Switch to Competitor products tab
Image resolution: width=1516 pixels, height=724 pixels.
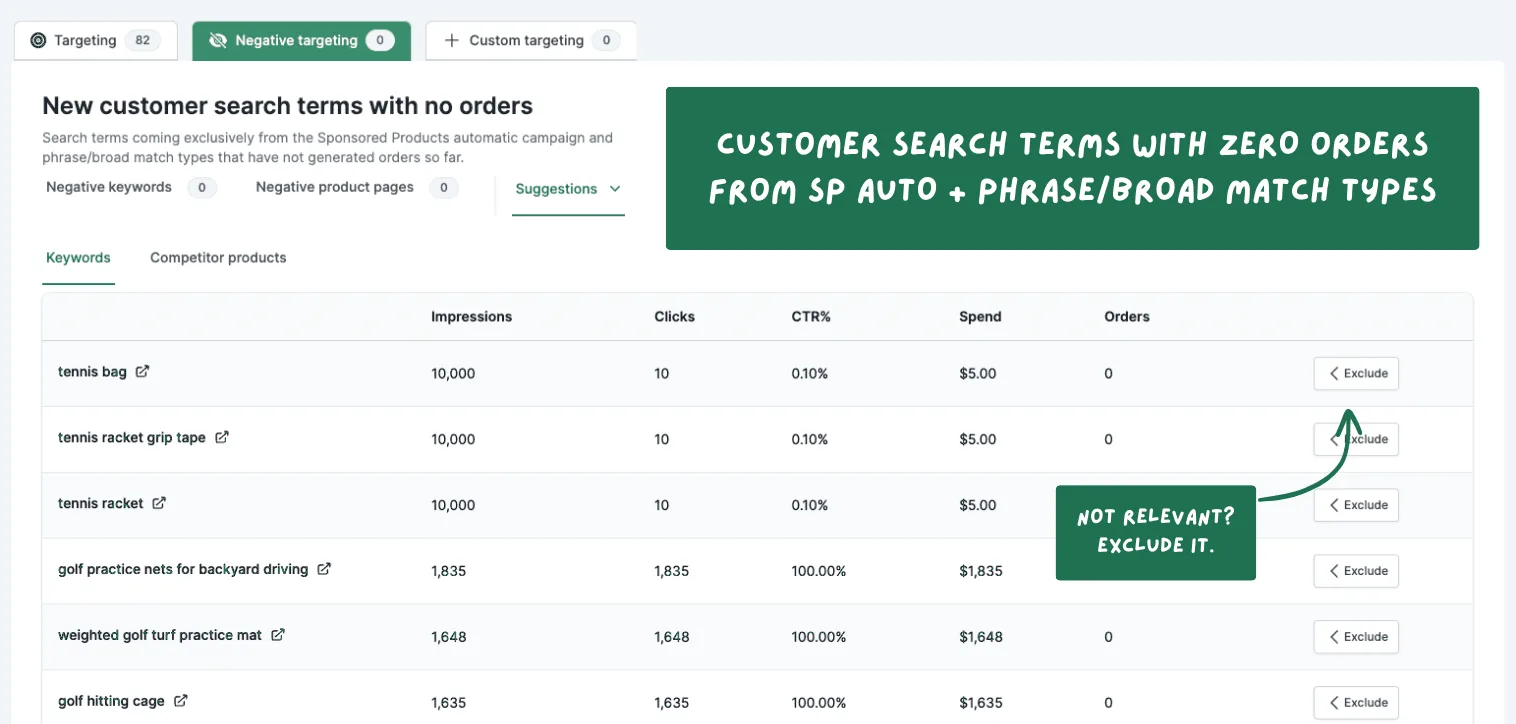pyautogui.click(x=218, y=258)
